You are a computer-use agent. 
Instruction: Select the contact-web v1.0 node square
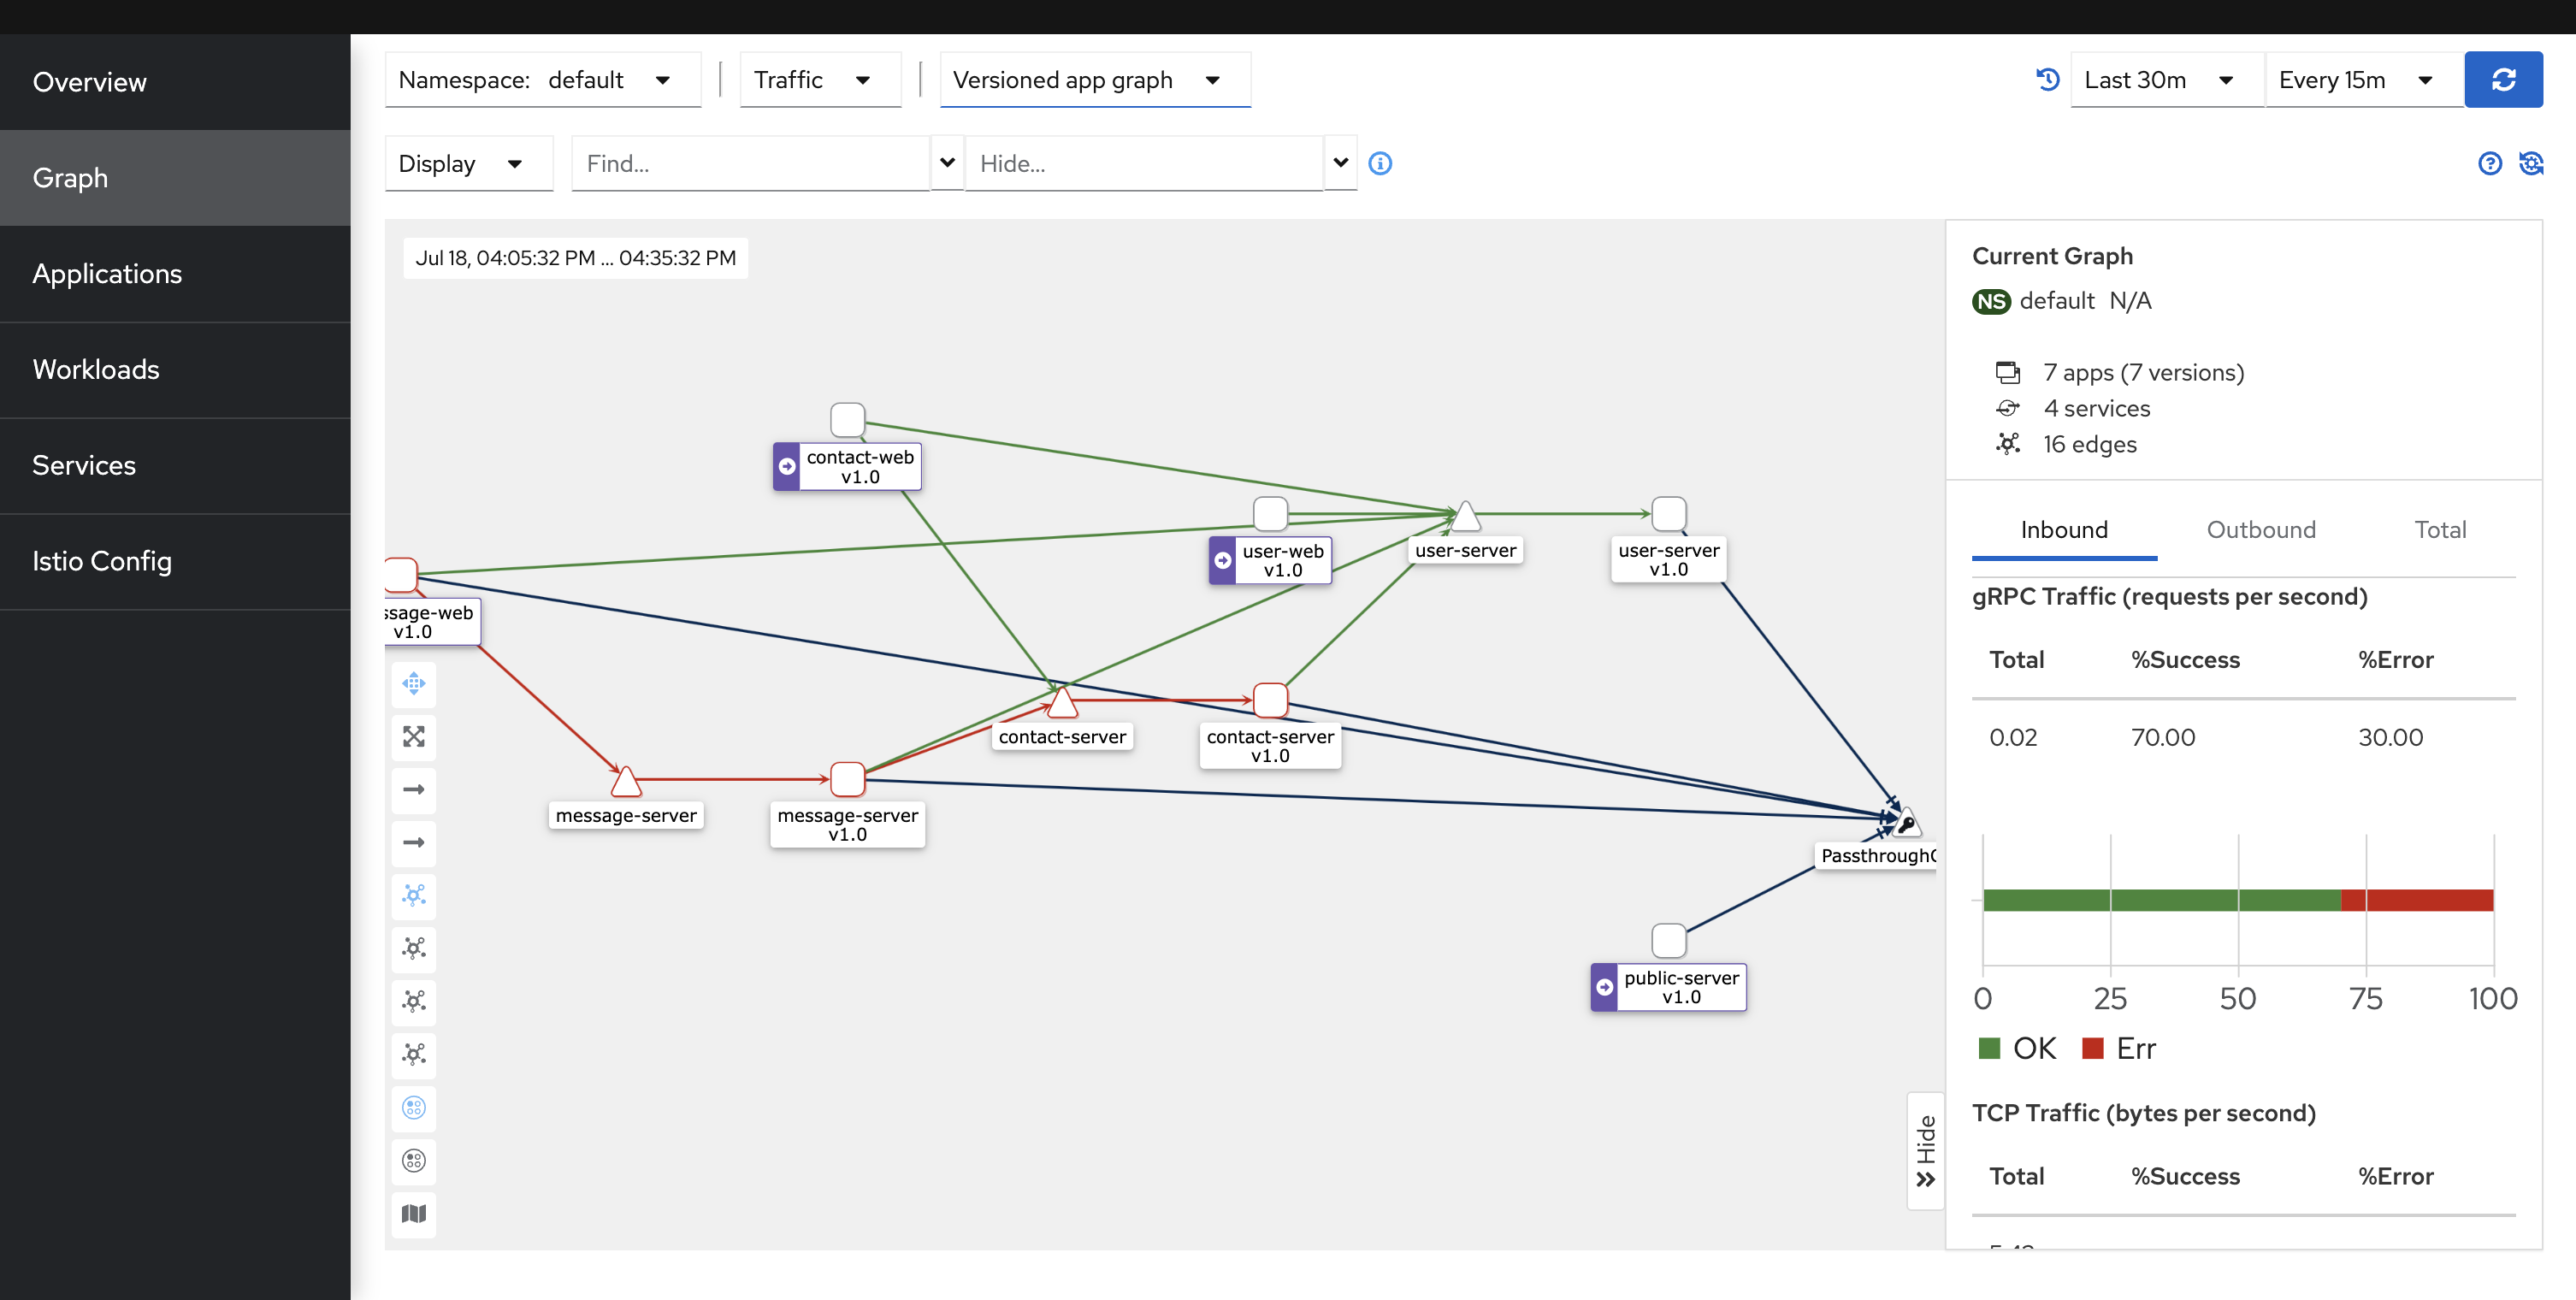click(847, 420)
